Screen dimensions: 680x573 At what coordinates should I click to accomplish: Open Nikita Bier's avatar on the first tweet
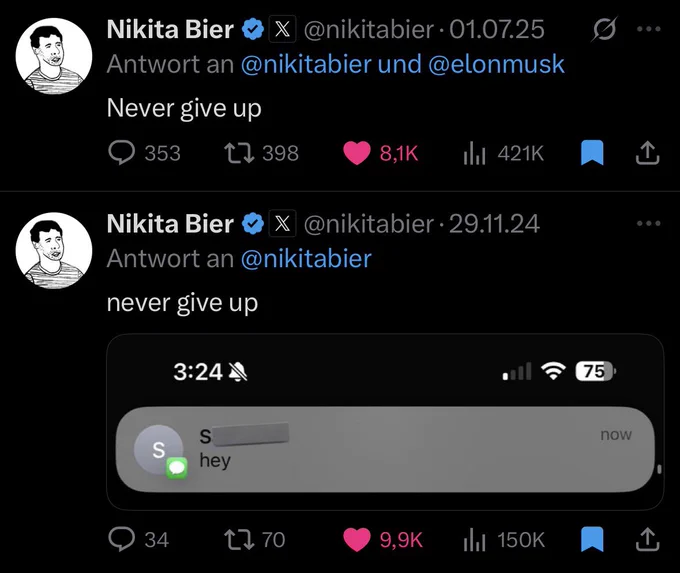(54, 56)
